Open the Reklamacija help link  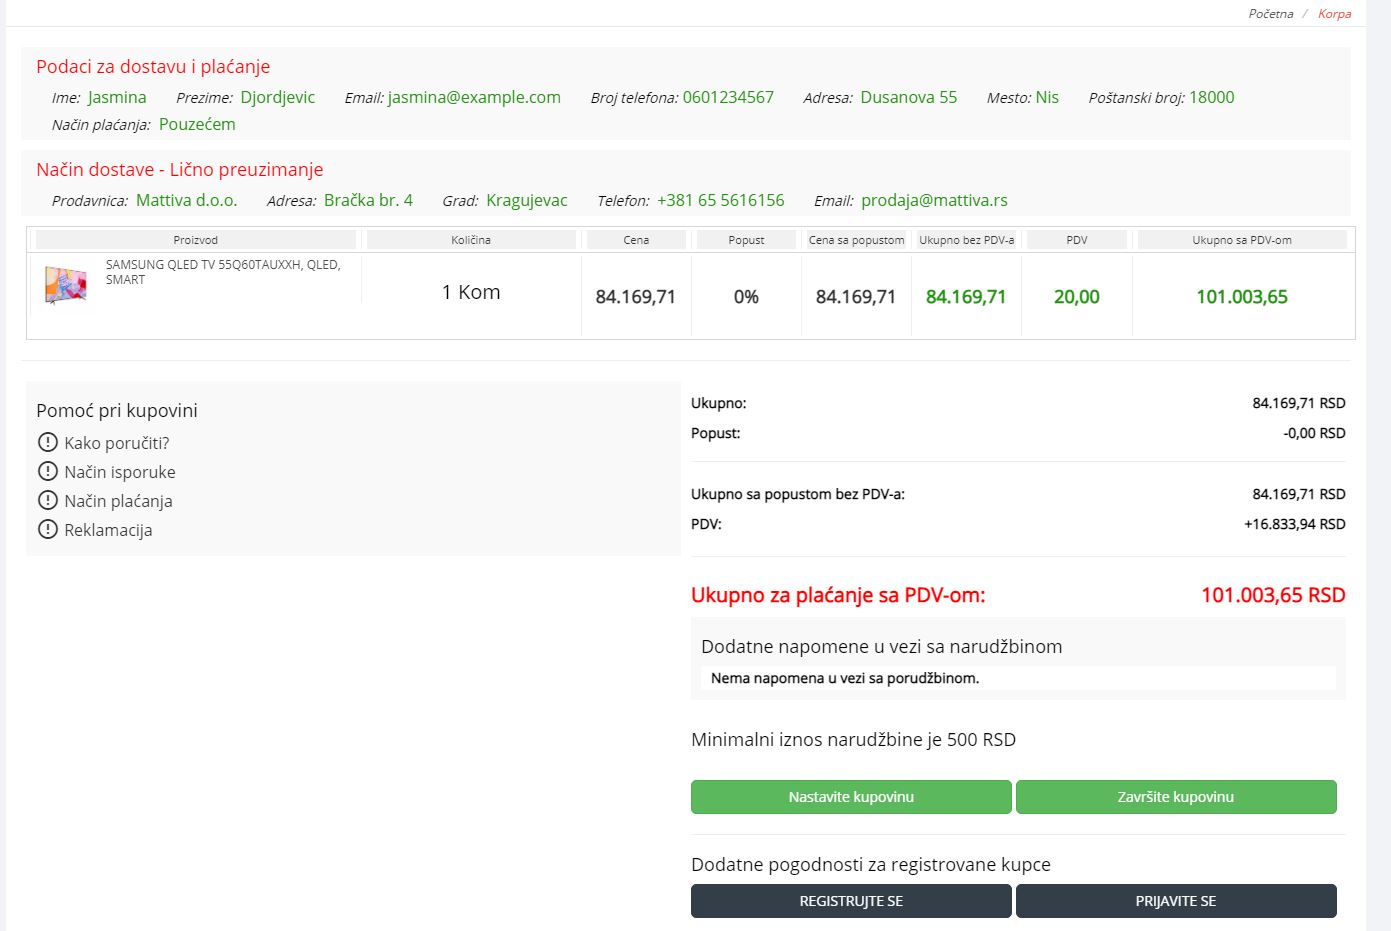pyautogui.click(x=108, y=530)
